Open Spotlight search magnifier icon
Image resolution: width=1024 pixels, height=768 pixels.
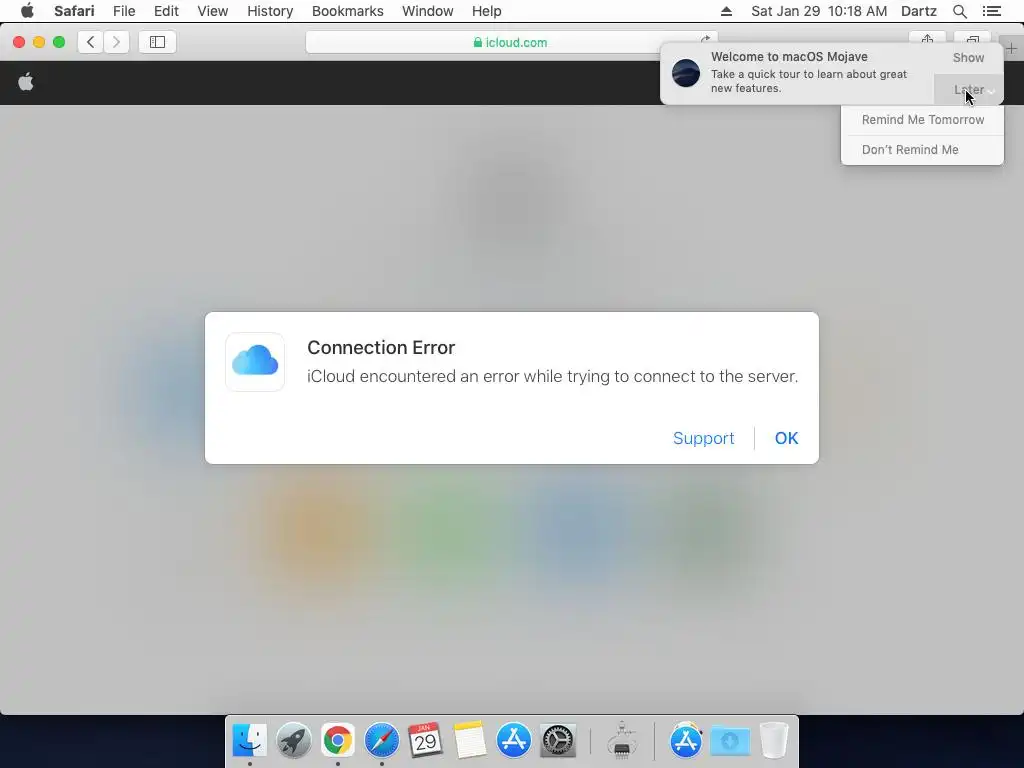[959, 11]
